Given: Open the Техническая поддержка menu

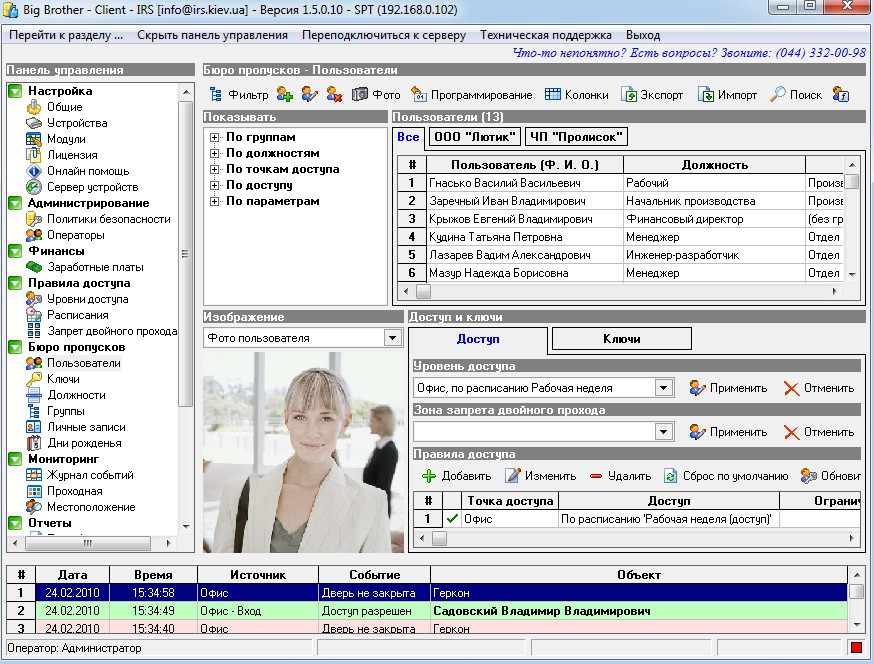Looking at the screenshot, I should click(x=546, y=35).
